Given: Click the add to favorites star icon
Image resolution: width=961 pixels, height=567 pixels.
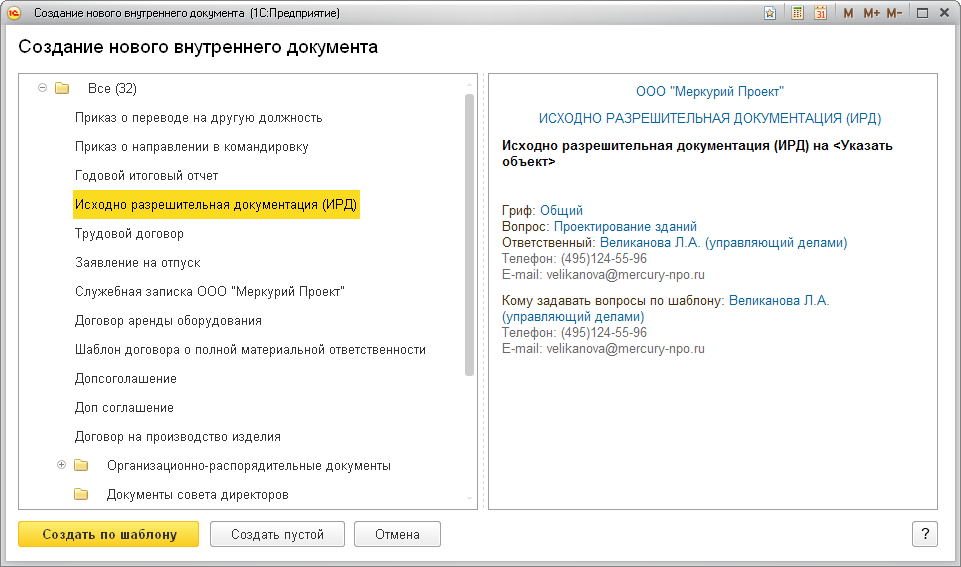Looking at the screenshot, I should point(770,13).
